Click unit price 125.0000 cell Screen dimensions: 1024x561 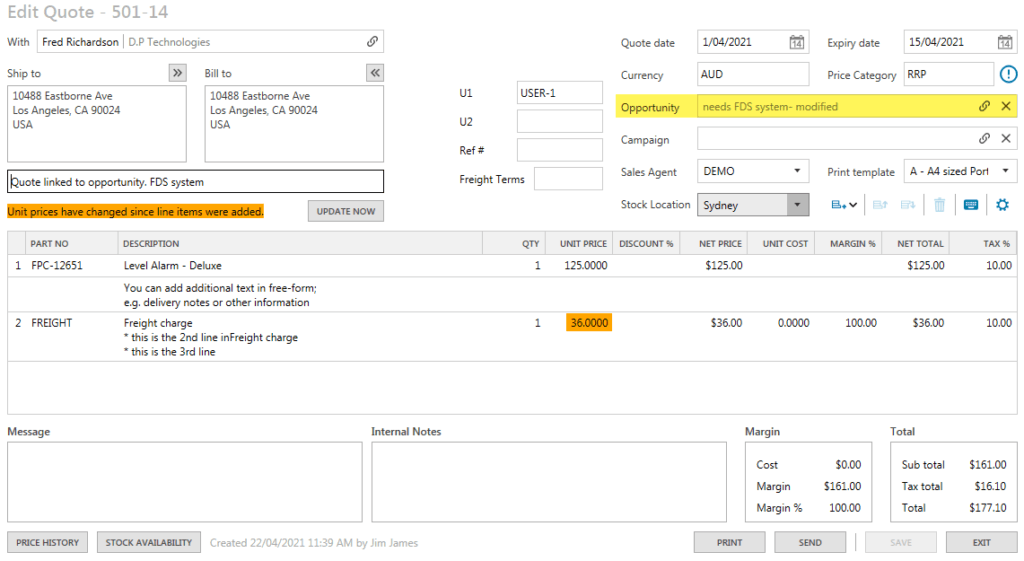586,265
